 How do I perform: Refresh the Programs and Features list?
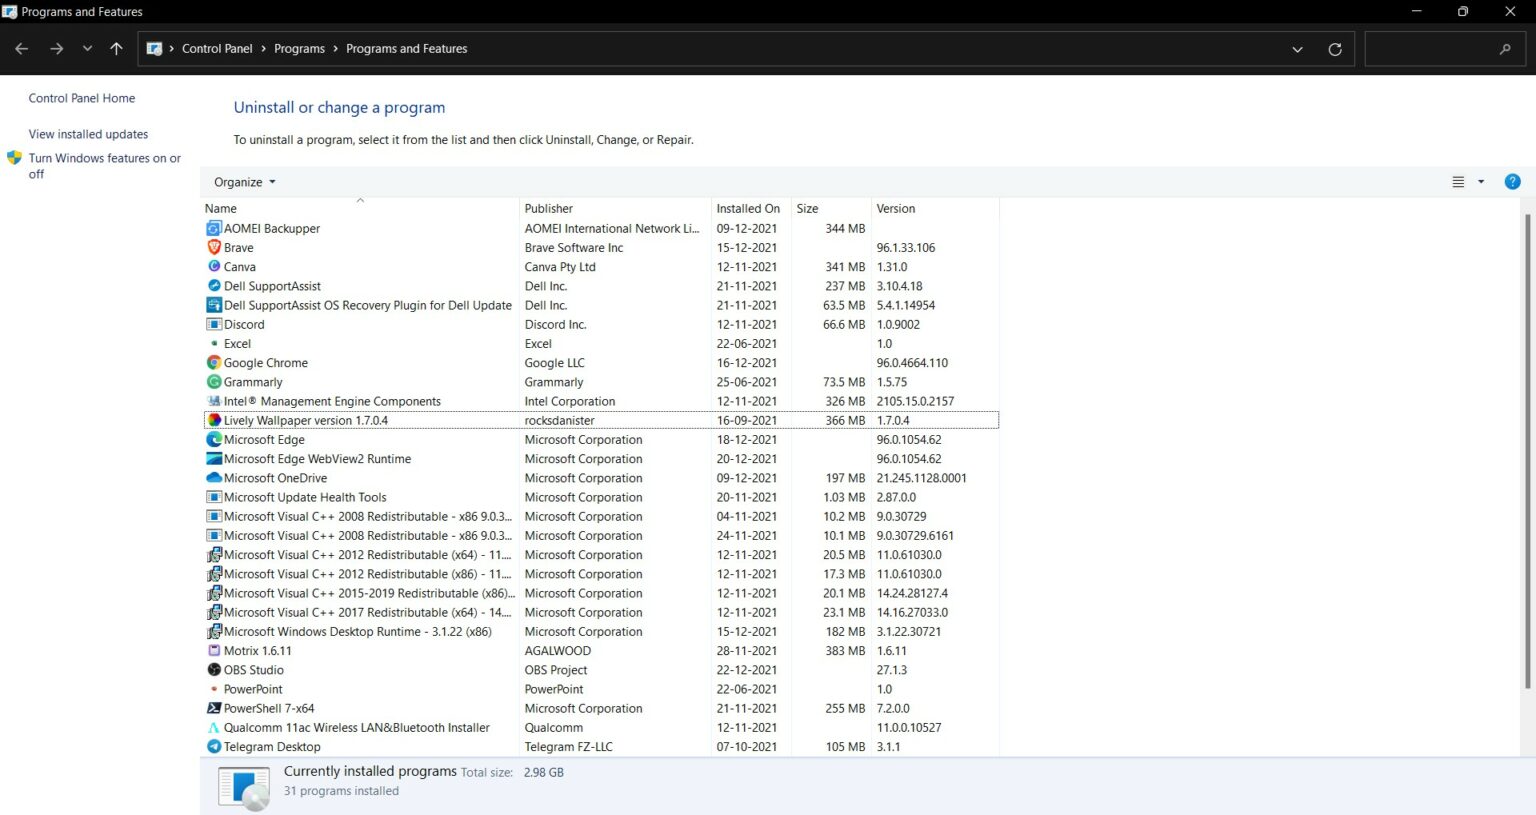tap(1334, 49)
